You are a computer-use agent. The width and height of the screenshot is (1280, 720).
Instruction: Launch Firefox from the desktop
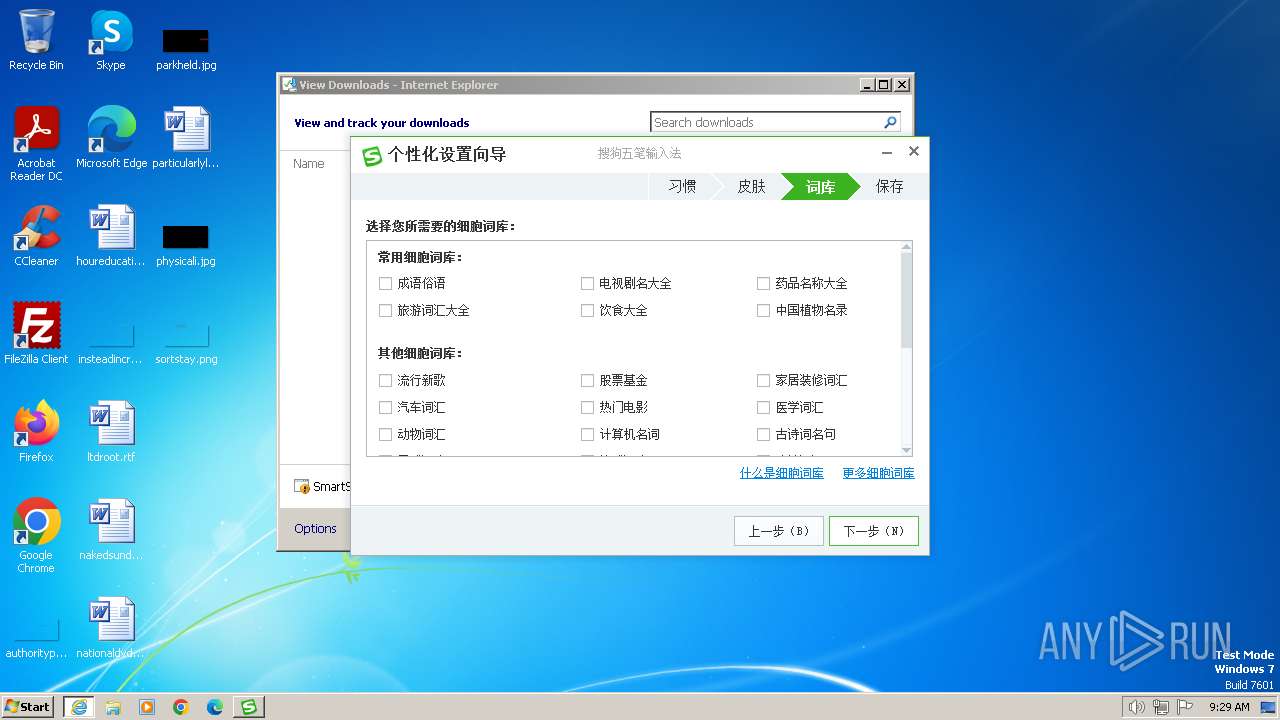36,431
